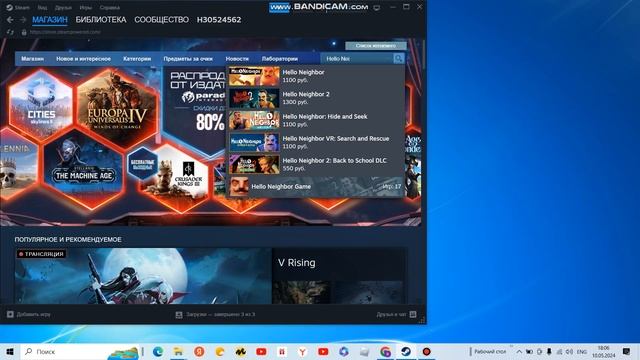Click the Bandicam record icon in taskbar
Screen dimensions: 640x360
(427, 351)
